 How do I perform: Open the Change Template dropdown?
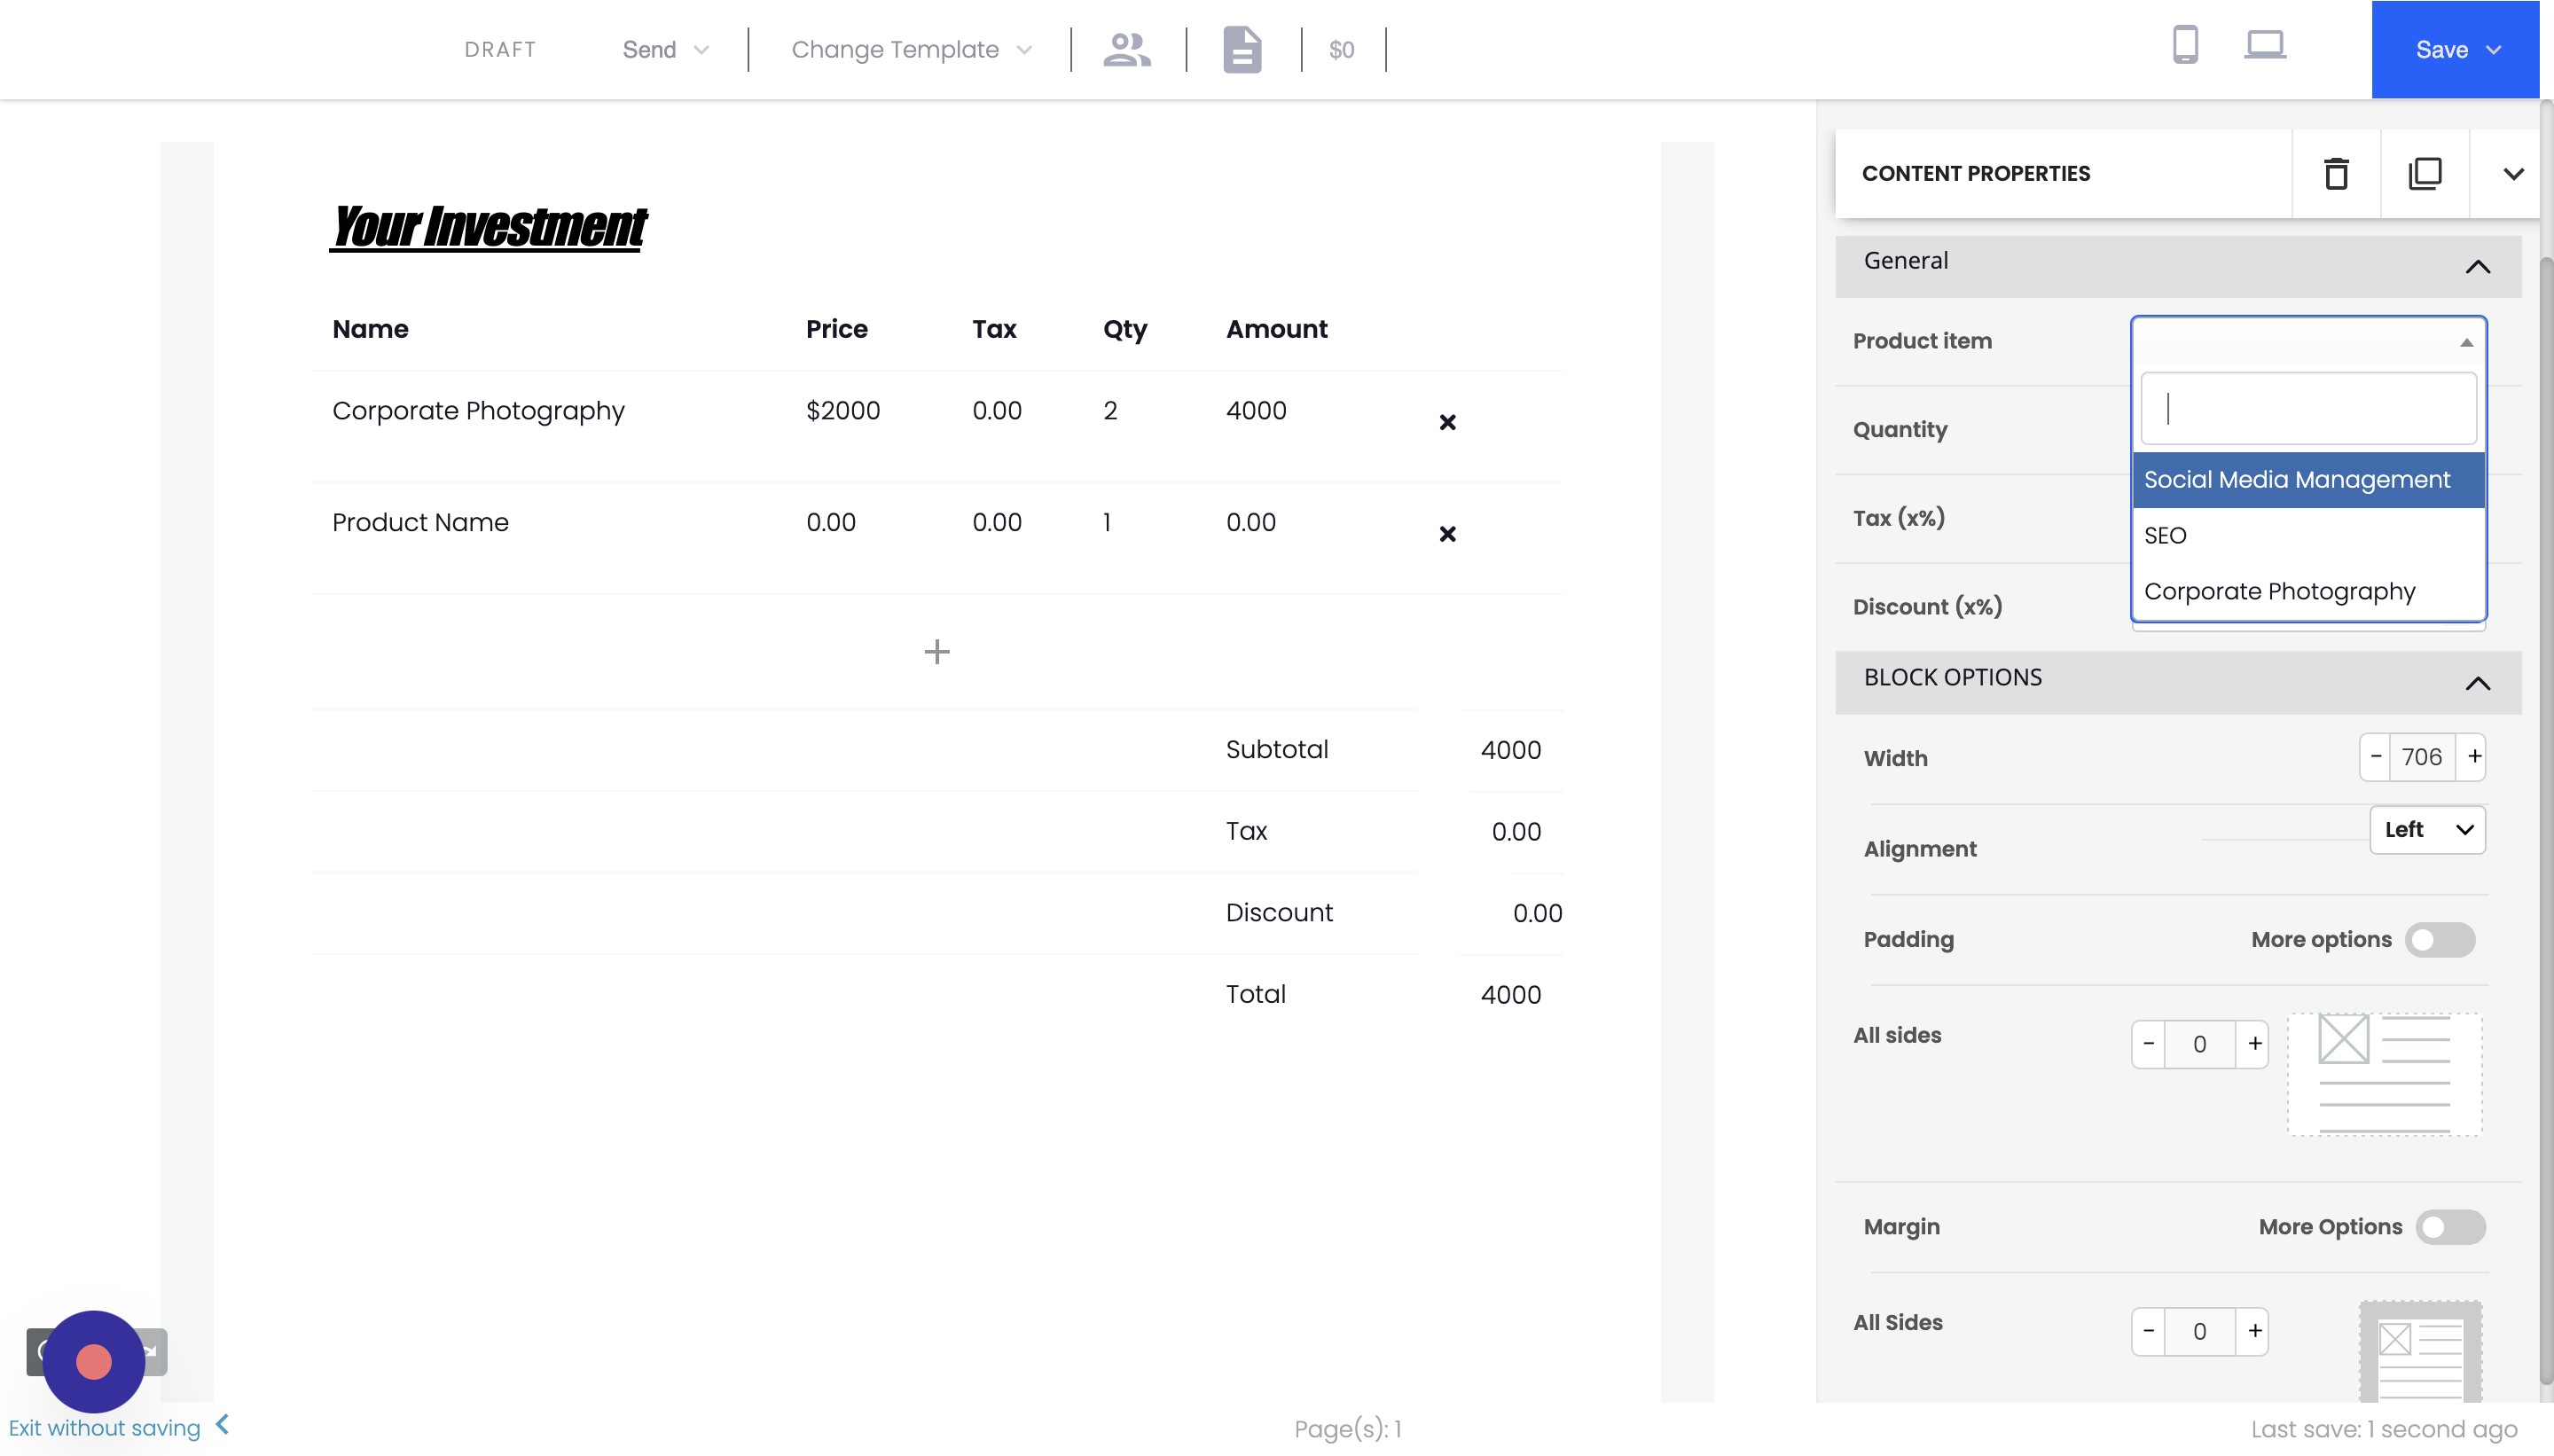pyautogui.click(x=910, y=50)
